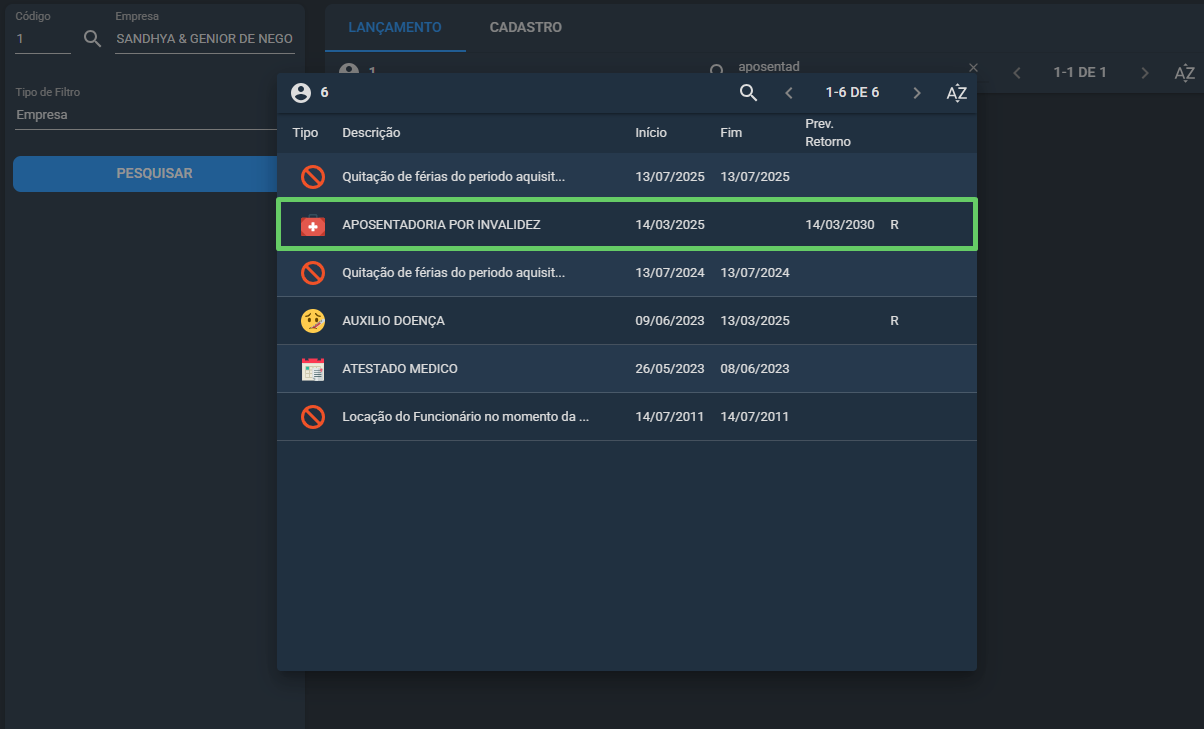The width and height of the screenshot is (1204, 729).
Task: Click the sick face icon for Auxilio Doença
Action: (x=313, y=321)
